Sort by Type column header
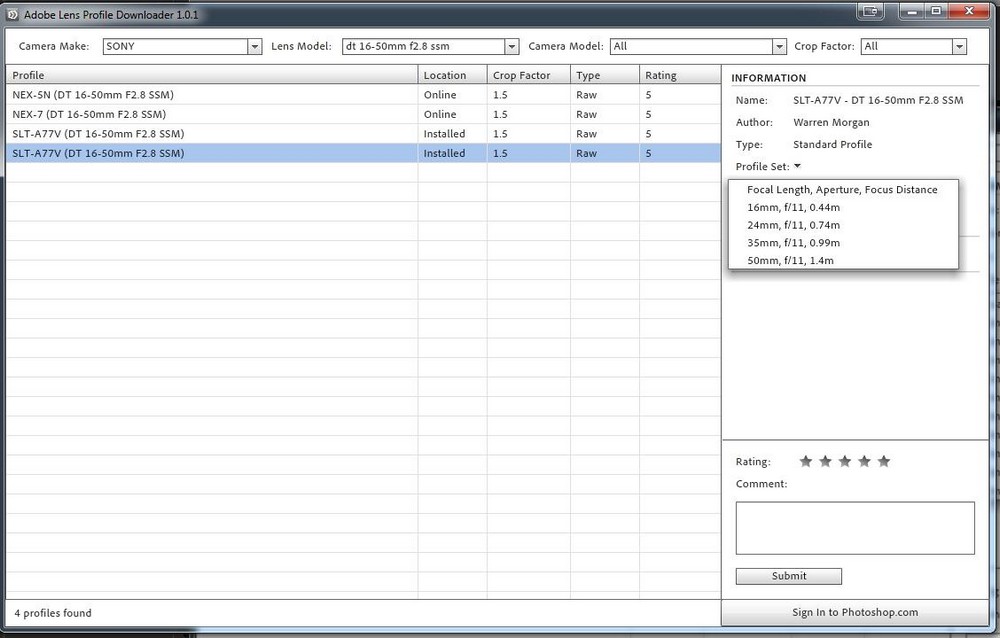The height and width of the screenshot is (638, 1000). tap(605, 75)
